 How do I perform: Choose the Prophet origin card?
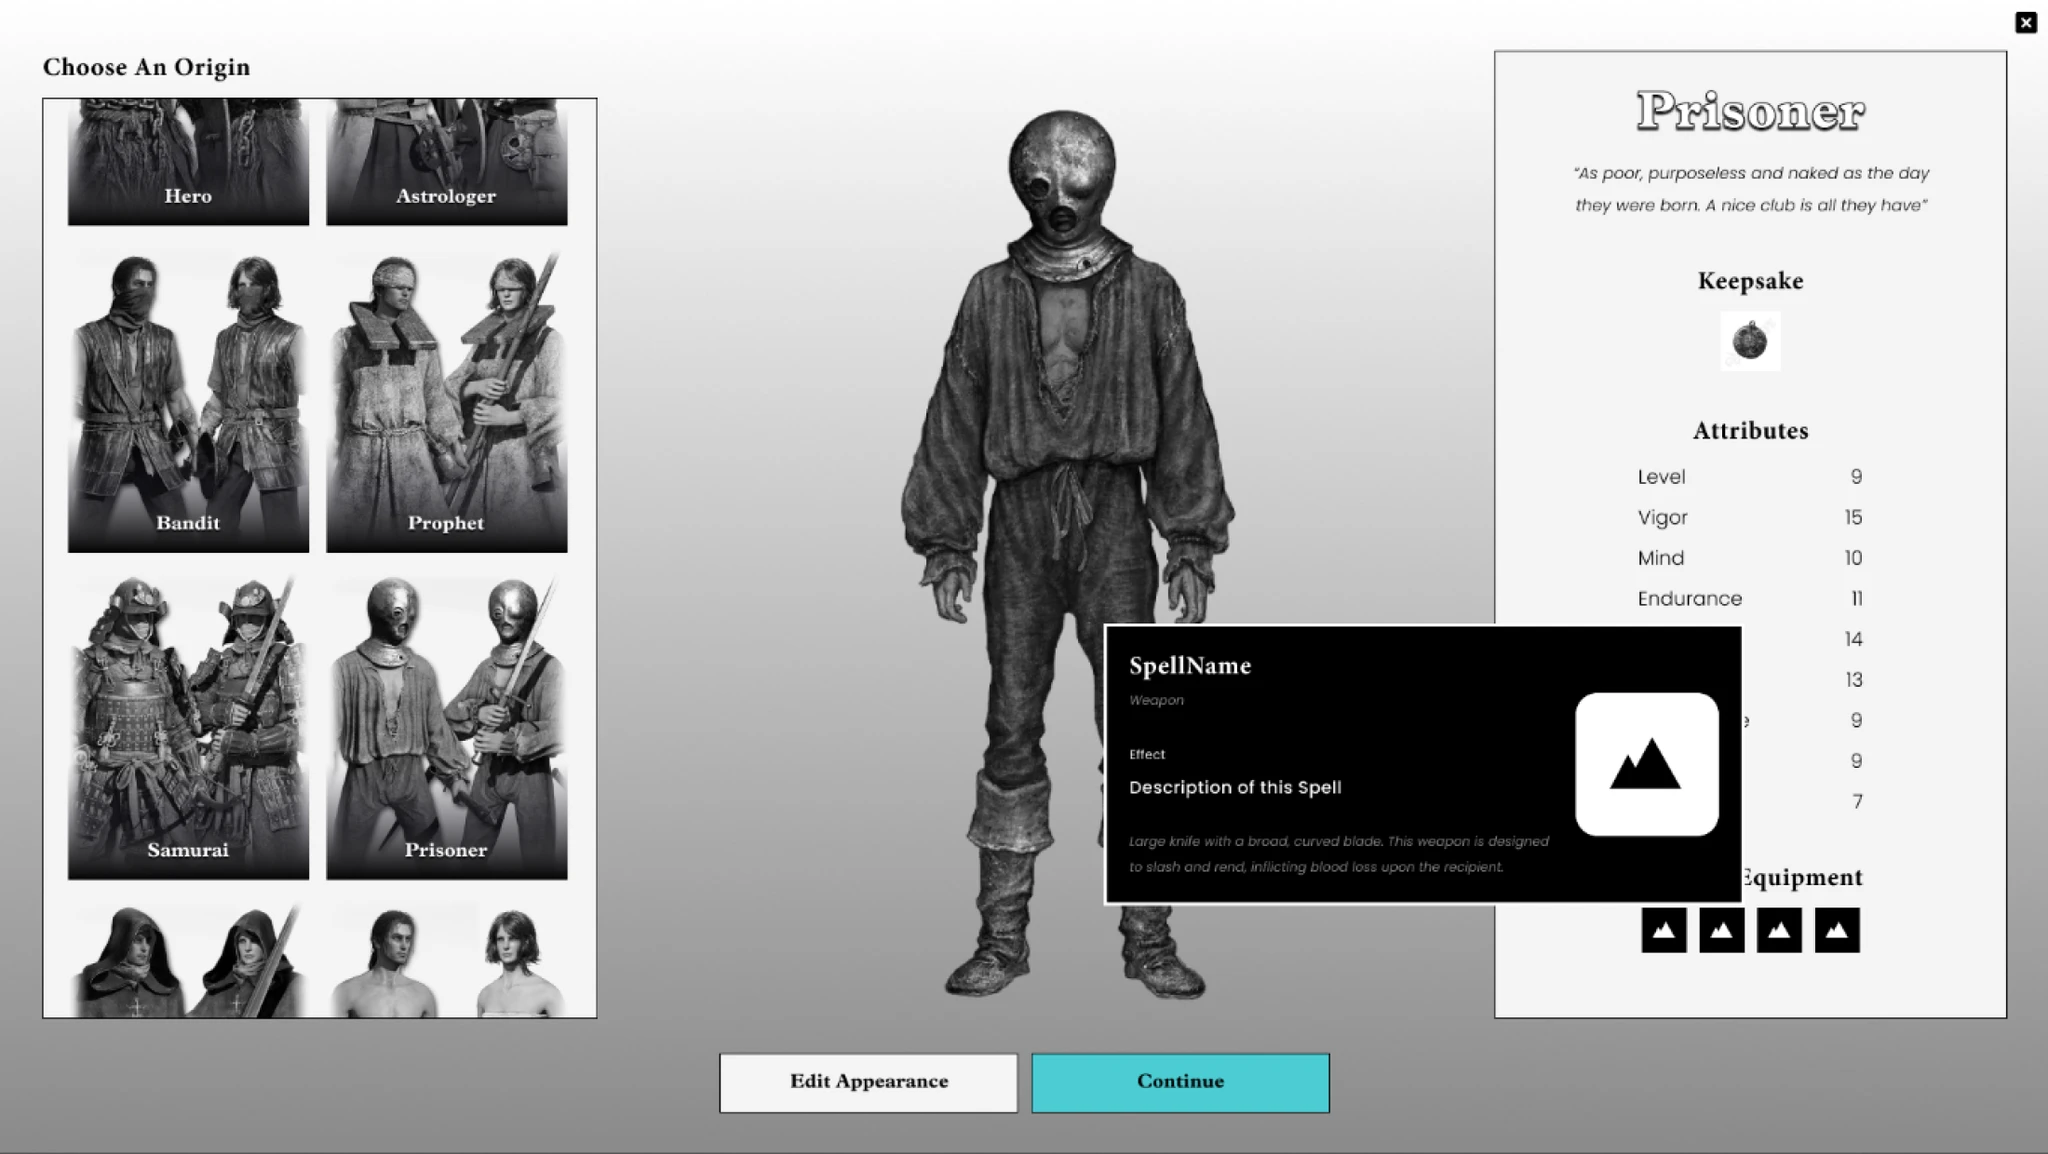coord(446,400)
